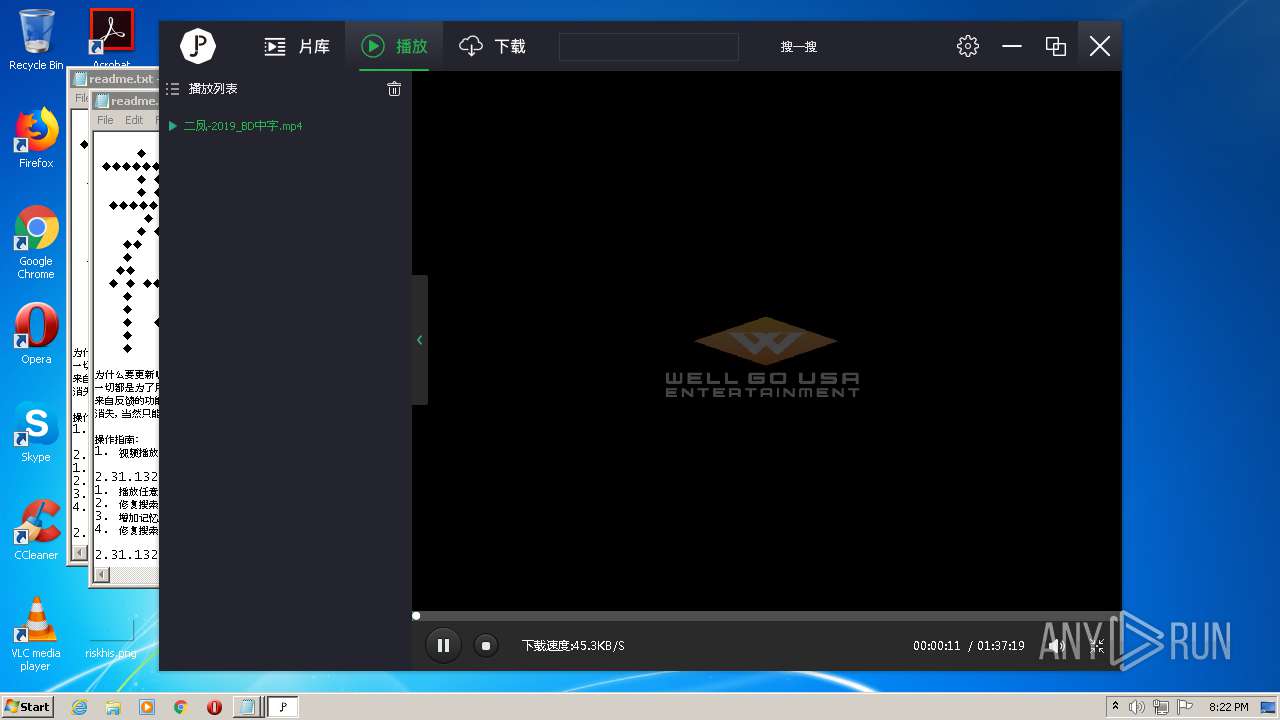Switch to the 播放 playback tab

(394, 46)
